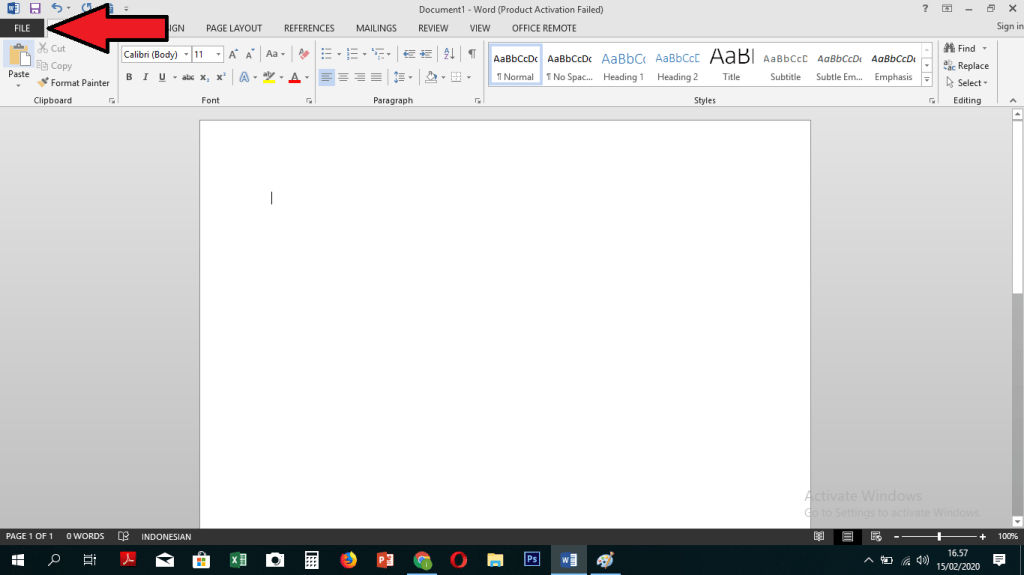Click Sign in at top right
The width and height of the screenshot is (1024, 575).
[x=1009, y=27]
